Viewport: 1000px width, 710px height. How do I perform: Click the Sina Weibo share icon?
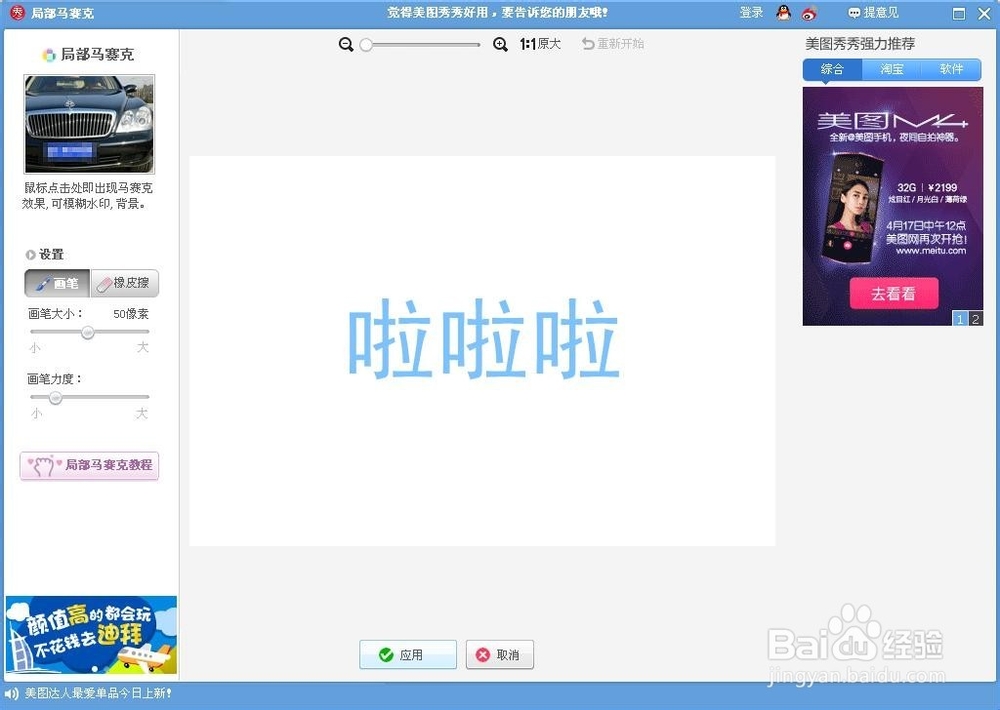808,13
